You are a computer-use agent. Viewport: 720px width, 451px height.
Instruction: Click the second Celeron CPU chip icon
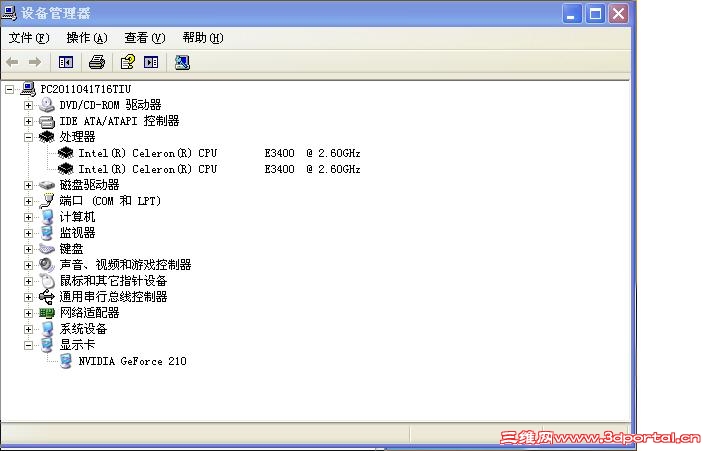(66, 169)
